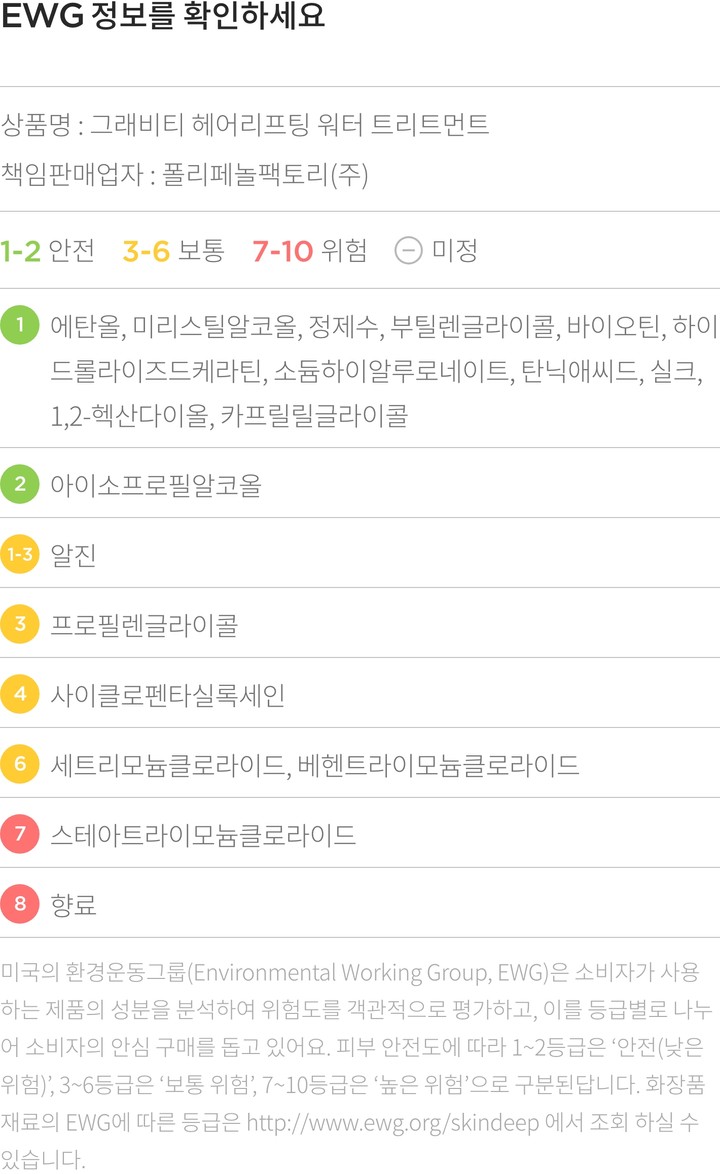Select the 프로필렌글라이콜 ingredient
This screenshot has height=1174, width=720.
(144, 625)
